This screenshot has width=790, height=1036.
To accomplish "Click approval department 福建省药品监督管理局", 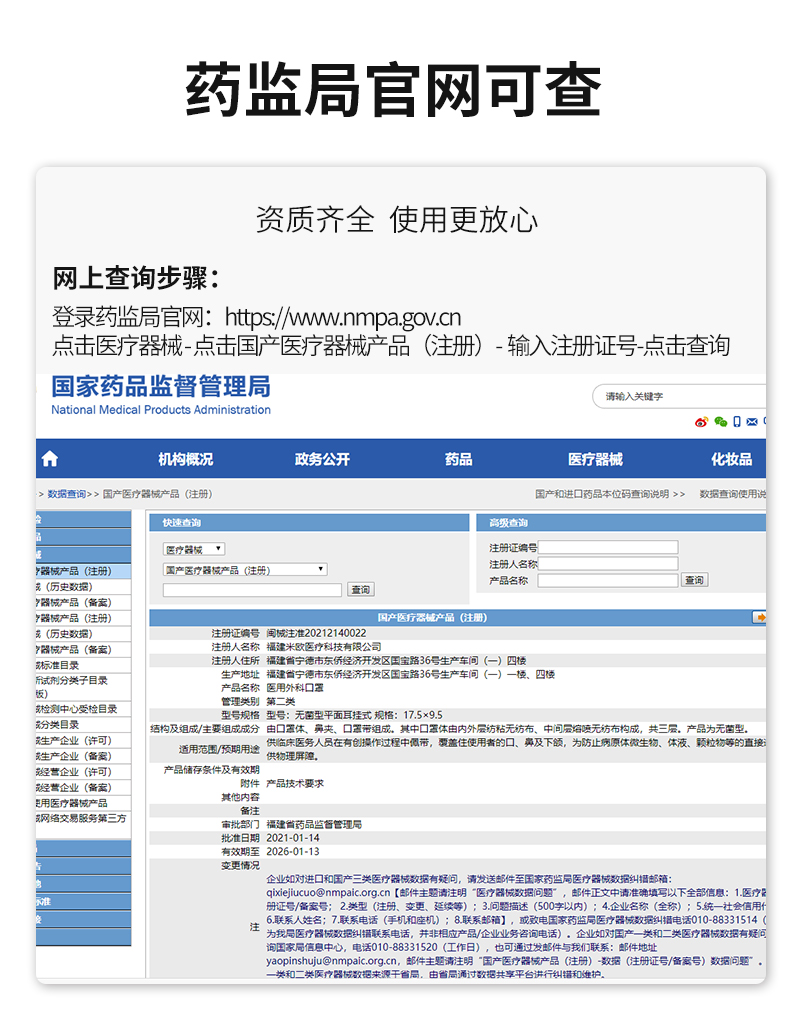I will point(314,825).
